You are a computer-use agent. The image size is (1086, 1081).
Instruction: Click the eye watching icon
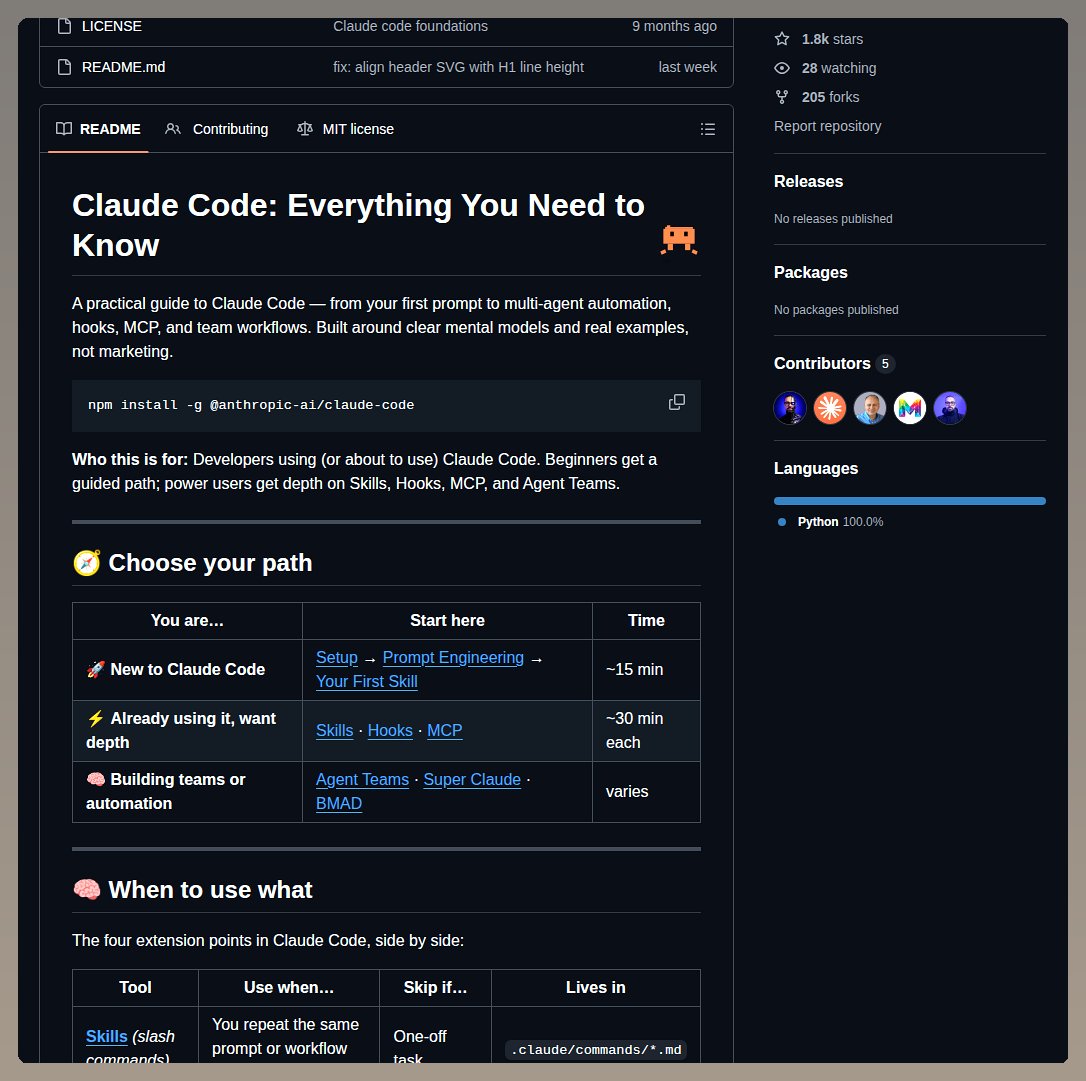pyautogui.click(x=782, y=68)
